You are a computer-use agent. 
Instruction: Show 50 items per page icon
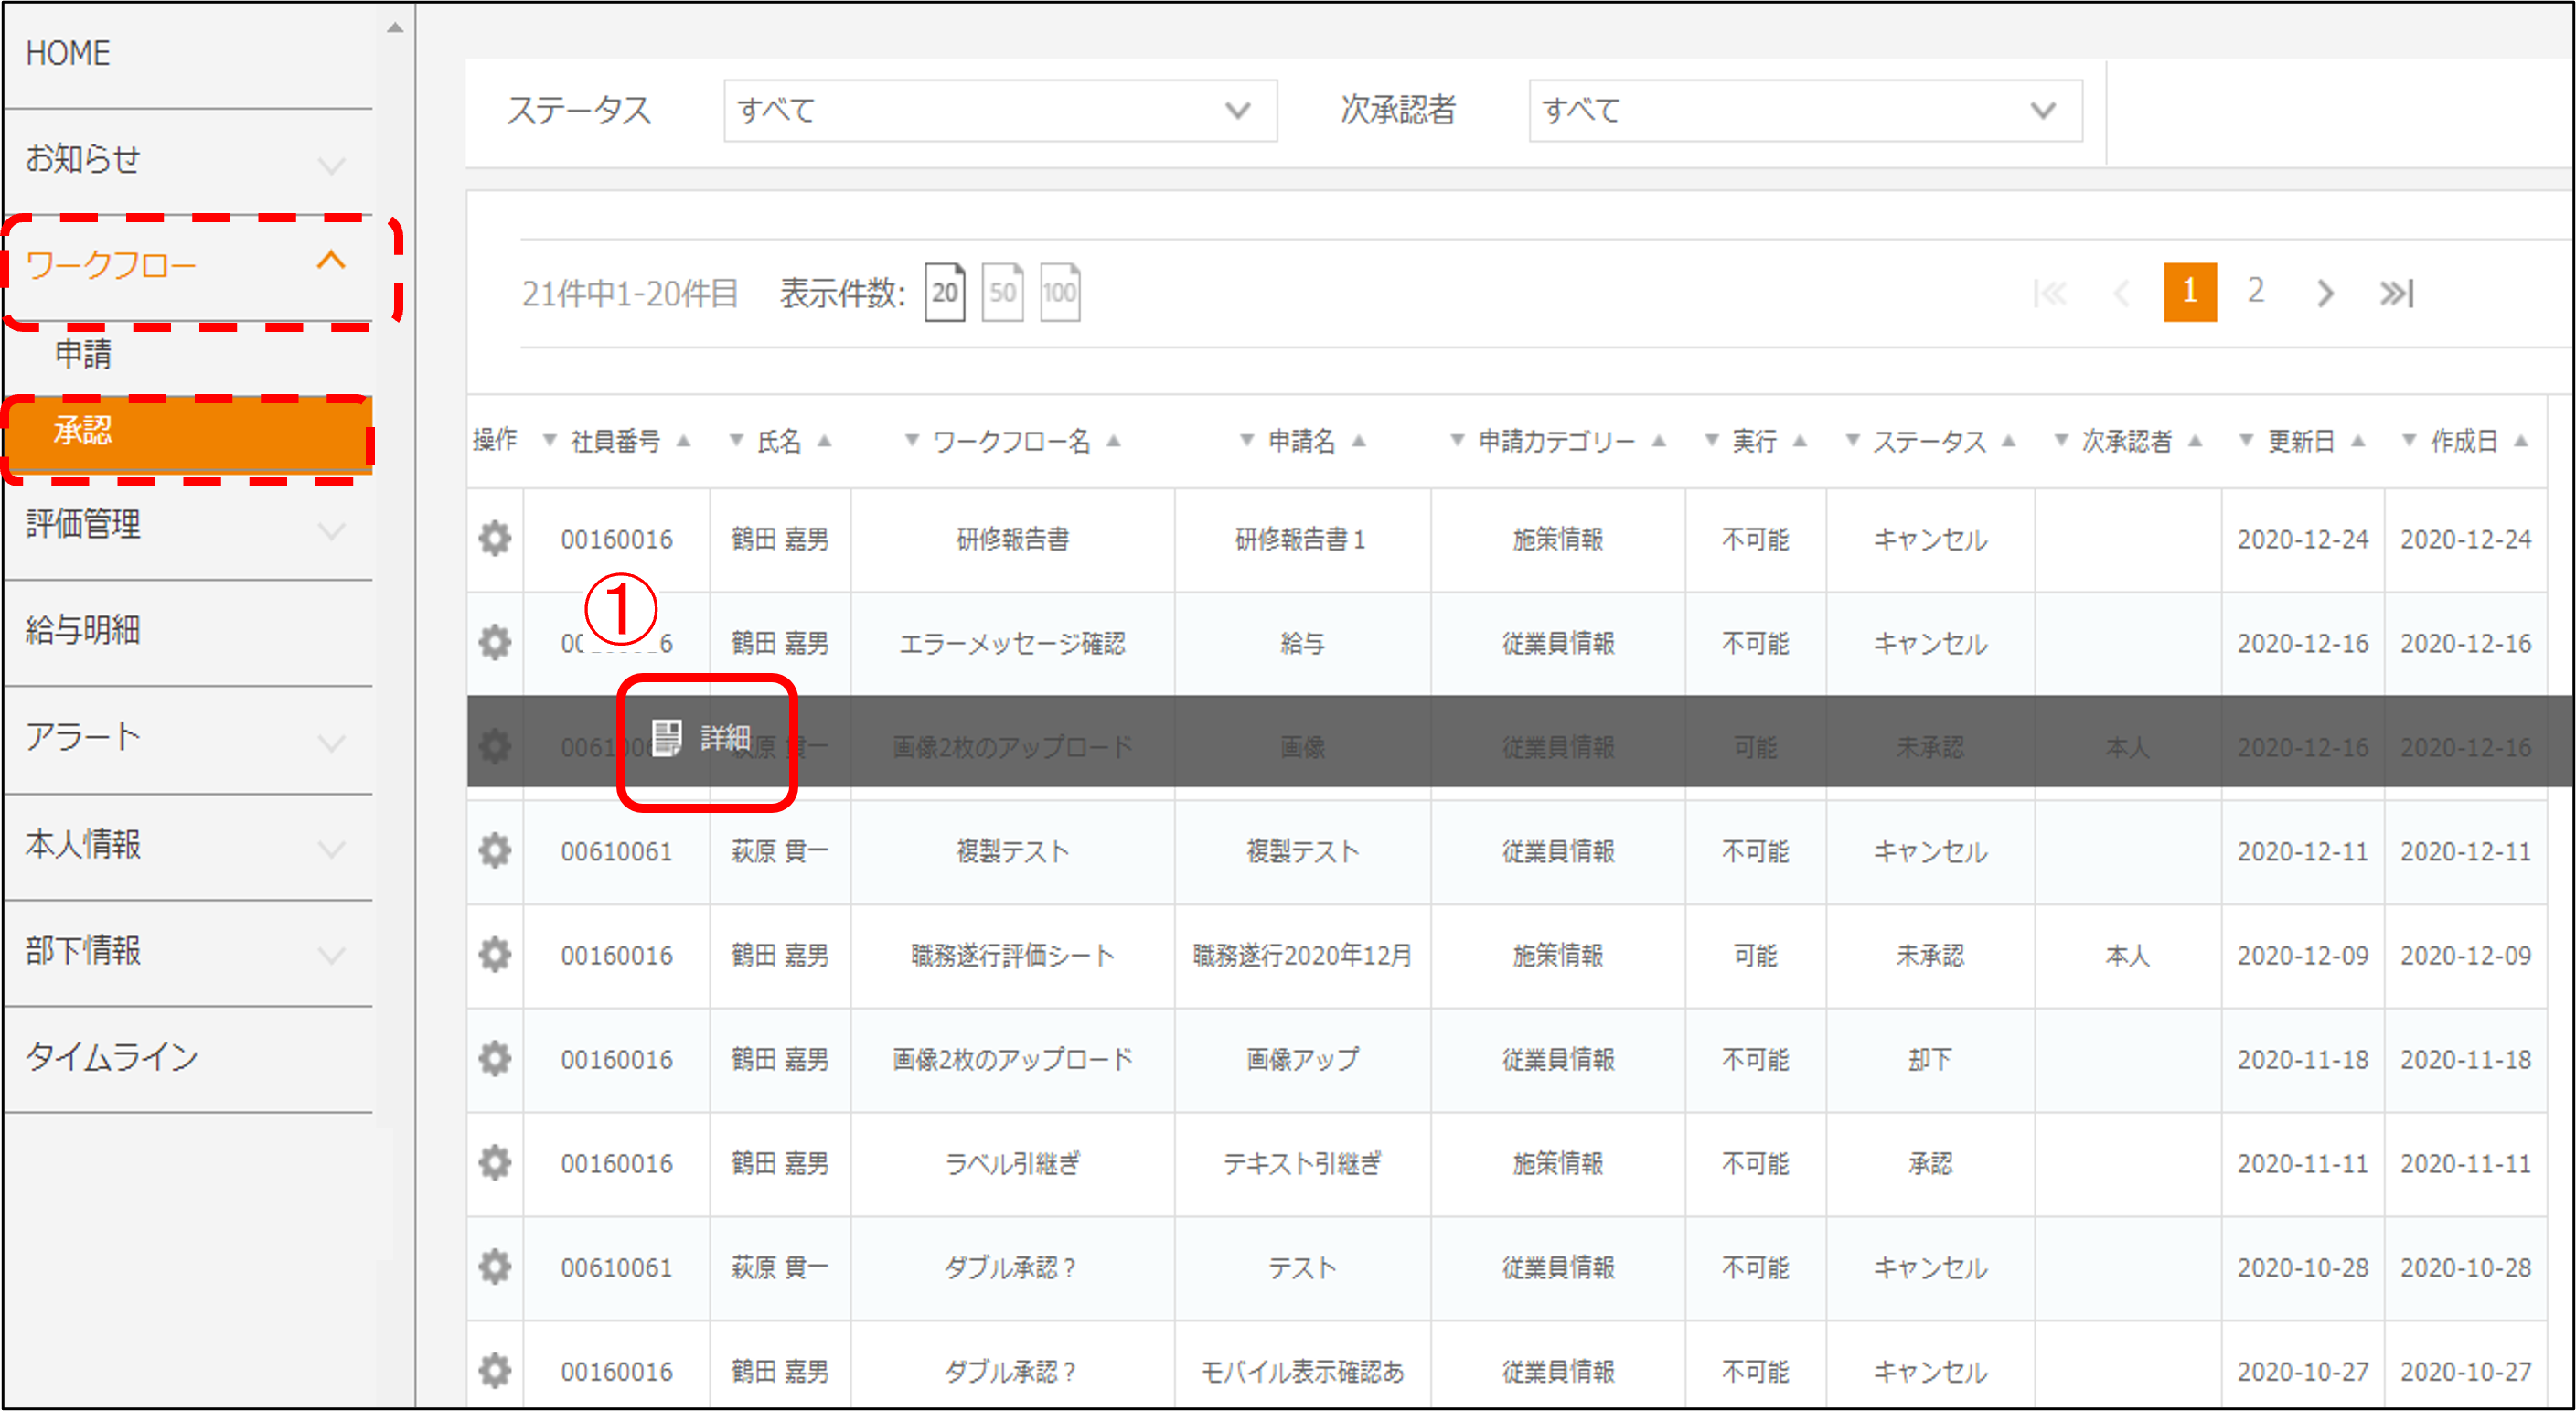pos(1002,293)
